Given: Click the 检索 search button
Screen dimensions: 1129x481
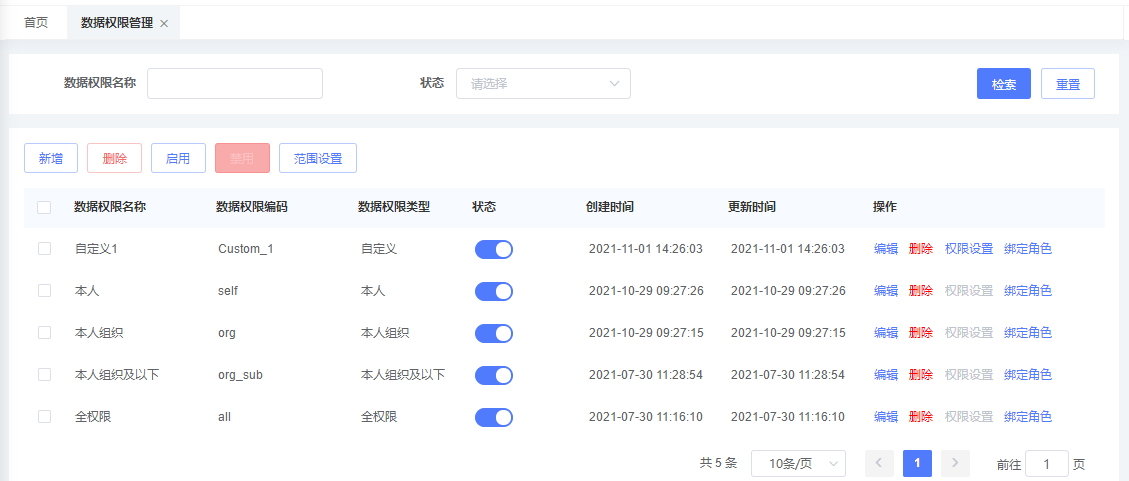Looking at the screenshot, I should 1003,84.
